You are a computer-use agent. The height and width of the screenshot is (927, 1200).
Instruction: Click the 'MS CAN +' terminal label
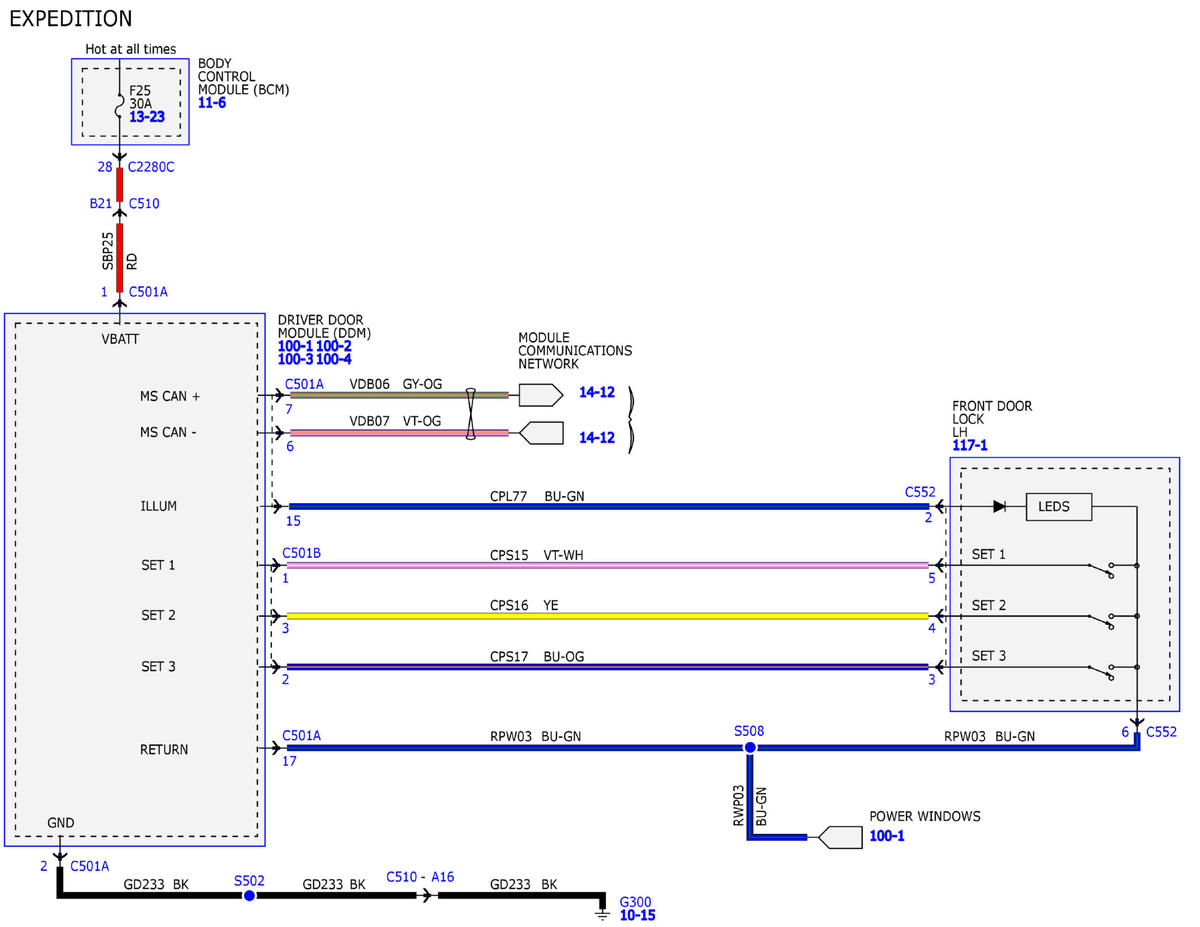[x=169, y=396]
